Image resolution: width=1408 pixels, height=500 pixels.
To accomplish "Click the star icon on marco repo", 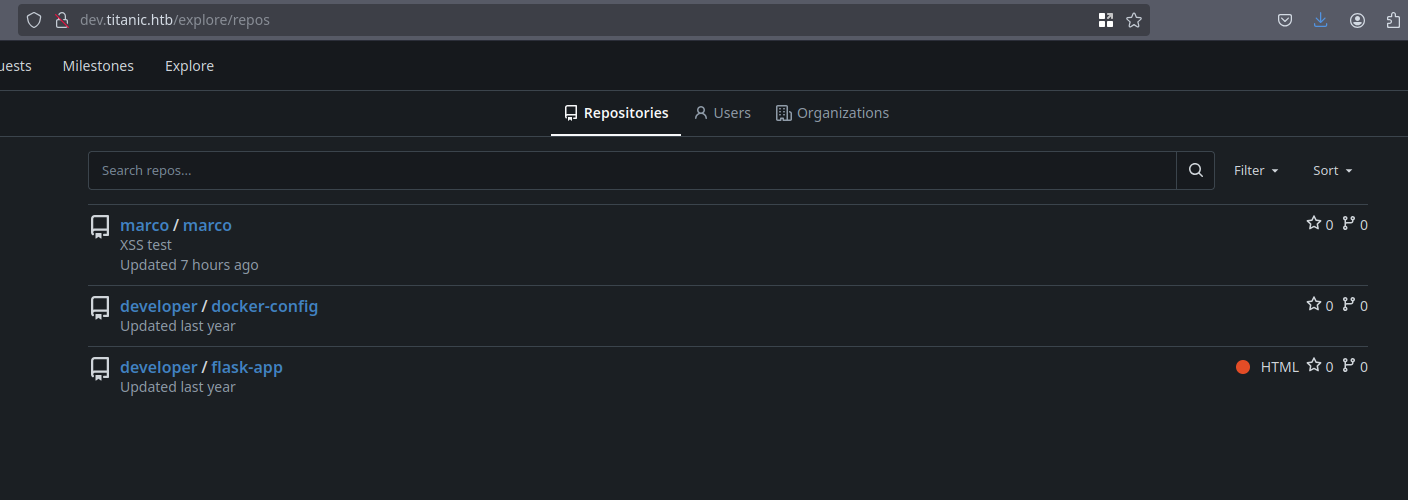I will [x=1314, y=223].
